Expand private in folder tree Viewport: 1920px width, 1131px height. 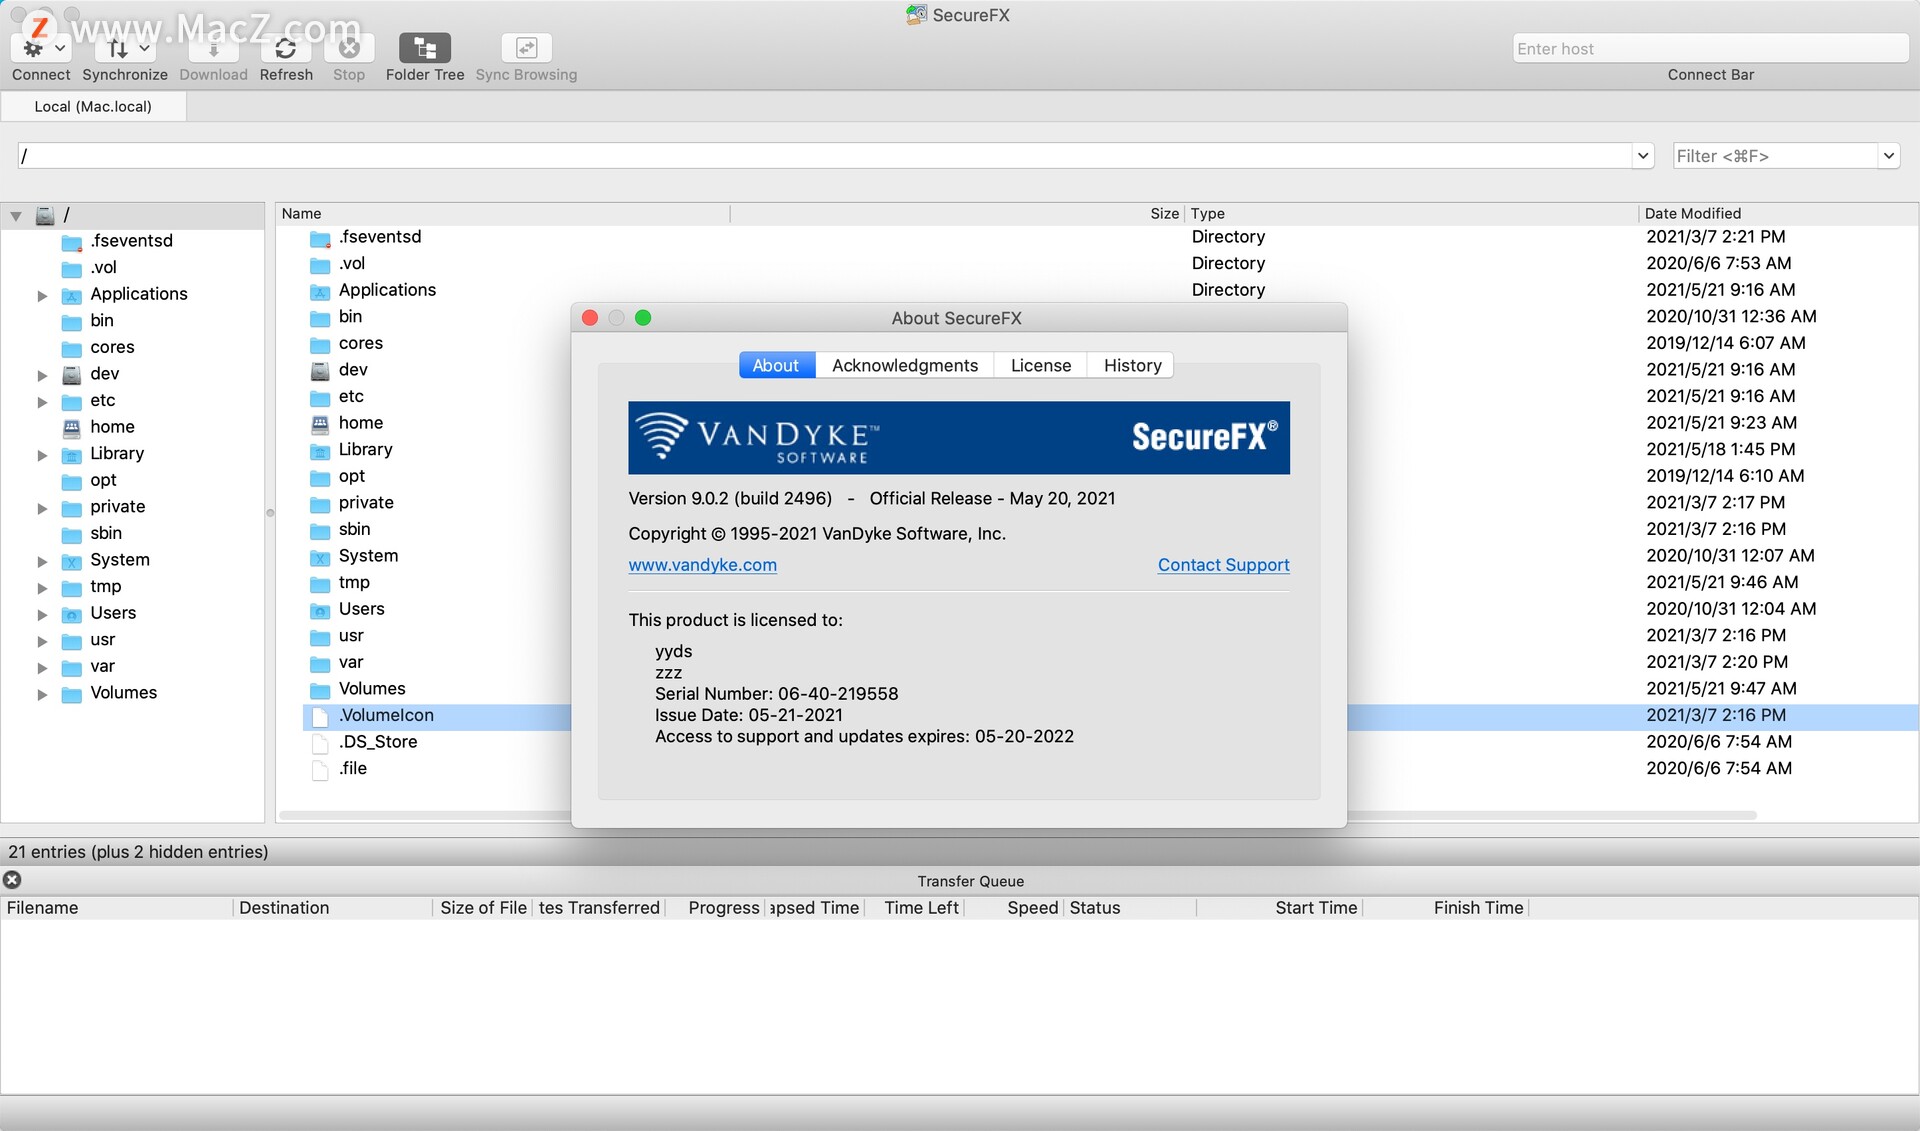(42, 508)
